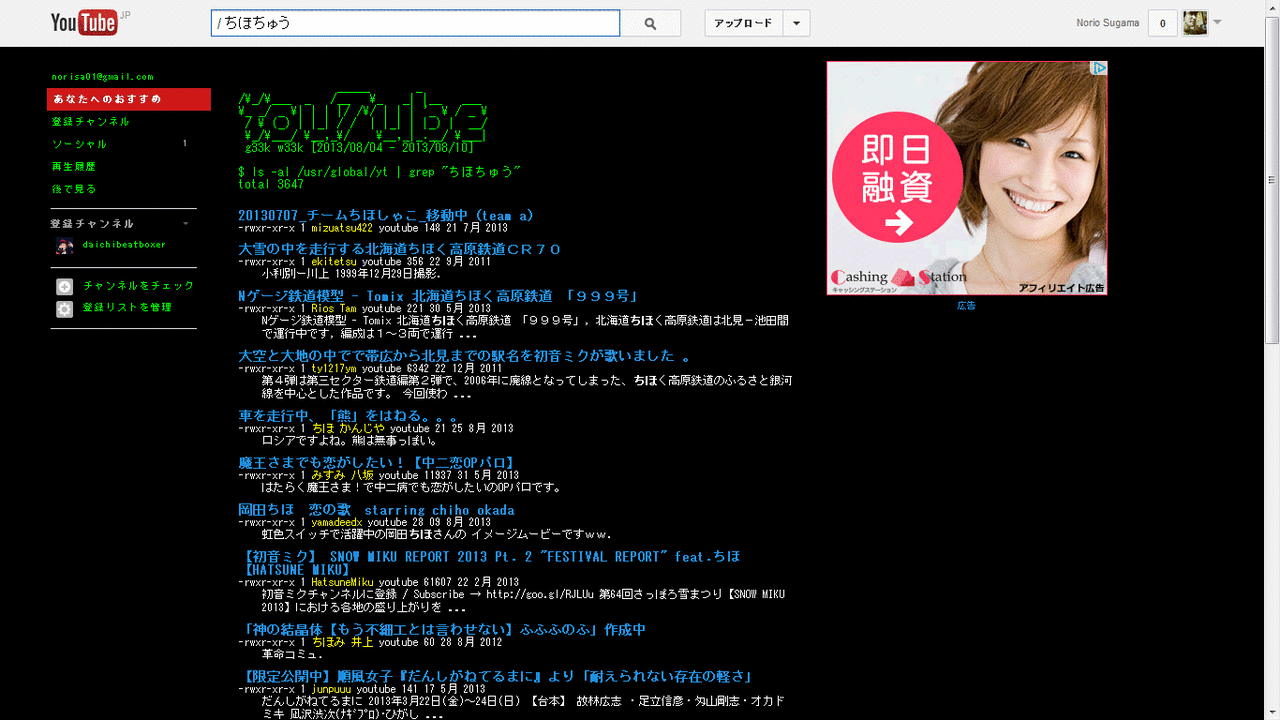Open video 限定公開中 順風女子 だんしがねてるまに
Viewport: 1280px width, 720px height.
tap(496, 677)
